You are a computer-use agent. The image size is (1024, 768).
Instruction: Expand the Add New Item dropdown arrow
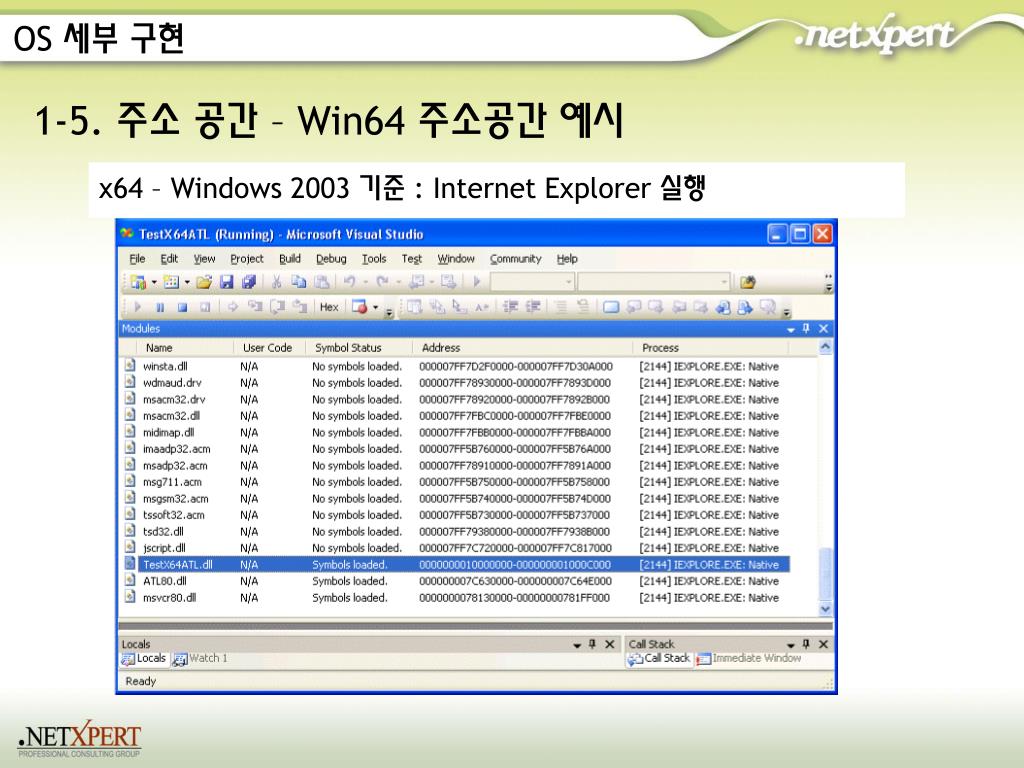tap(187, 282)
